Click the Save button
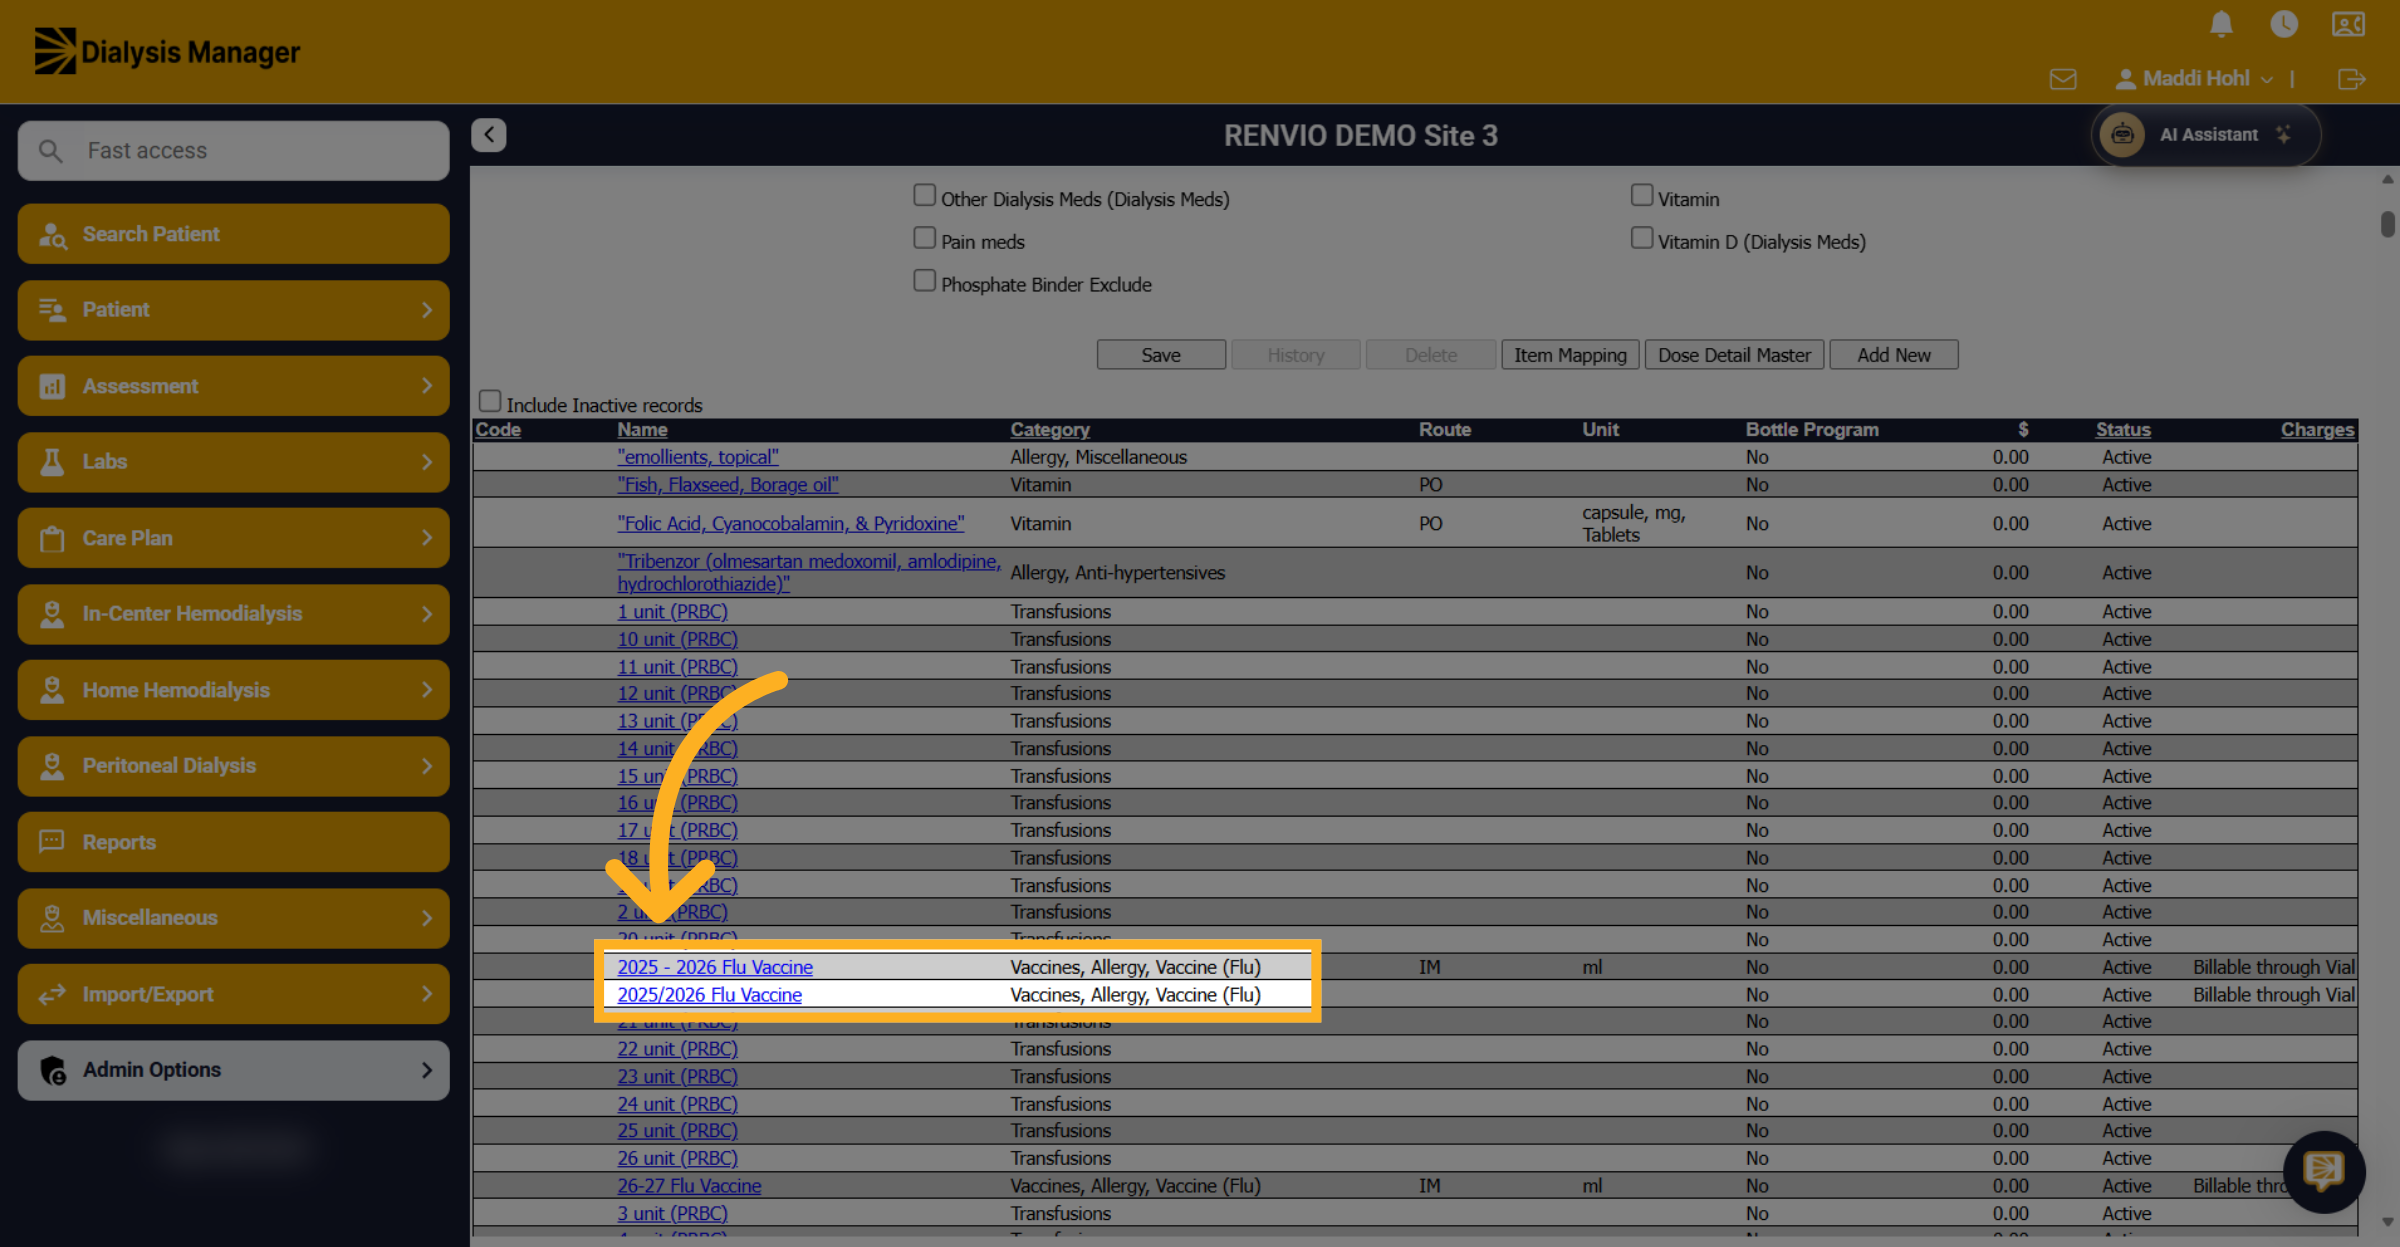2400x1247 pixels. (1161, 355)
